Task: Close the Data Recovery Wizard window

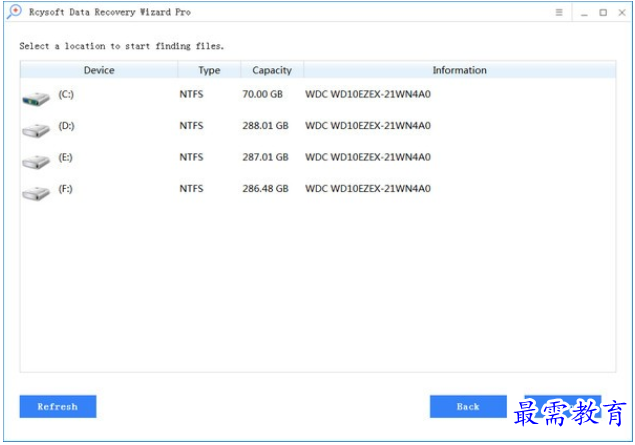Action: coord(622,13)
